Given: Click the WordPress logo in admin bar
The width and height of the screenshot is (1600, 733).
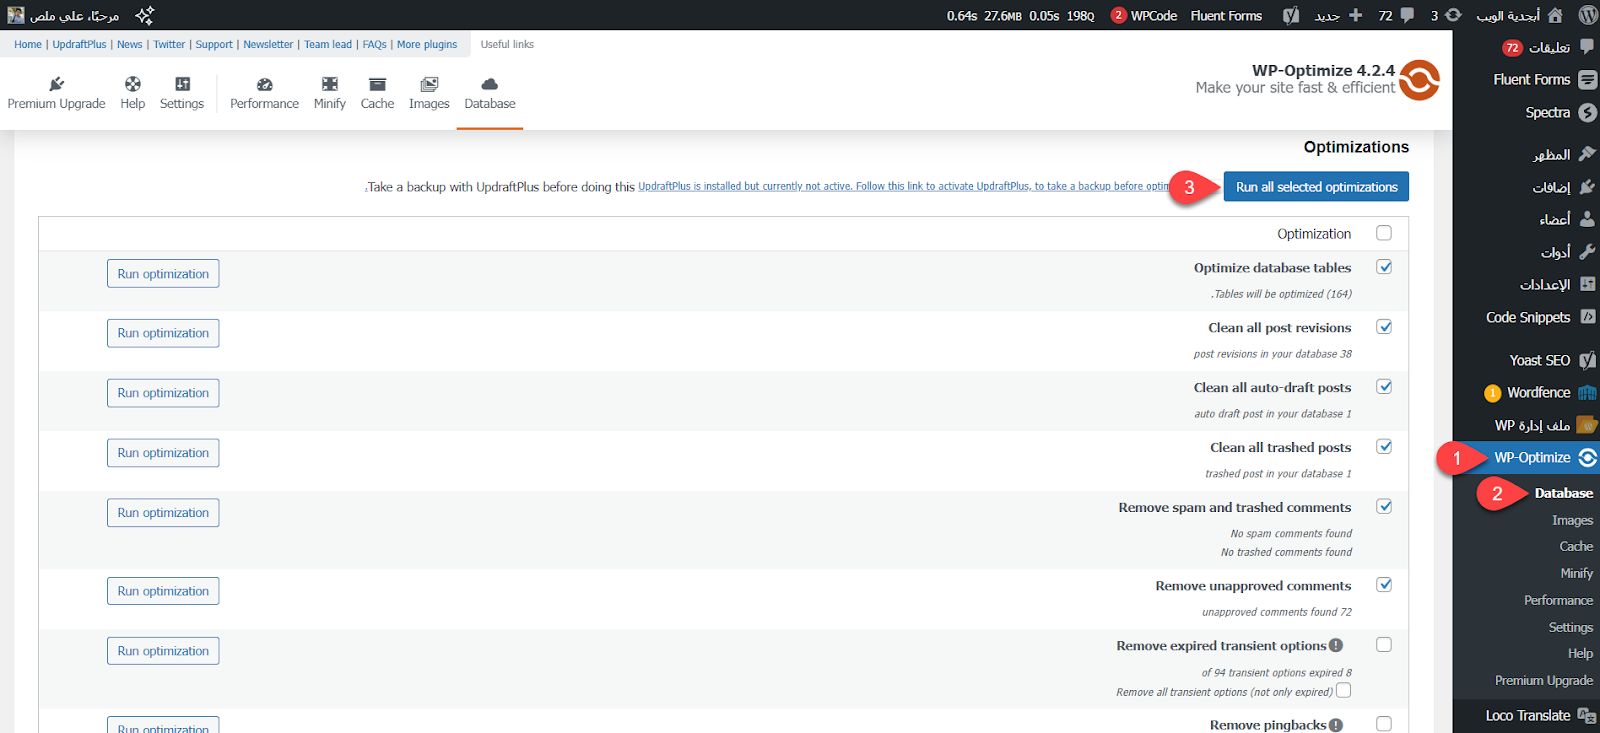Looking at the screenshot, I should [1587, 15].
